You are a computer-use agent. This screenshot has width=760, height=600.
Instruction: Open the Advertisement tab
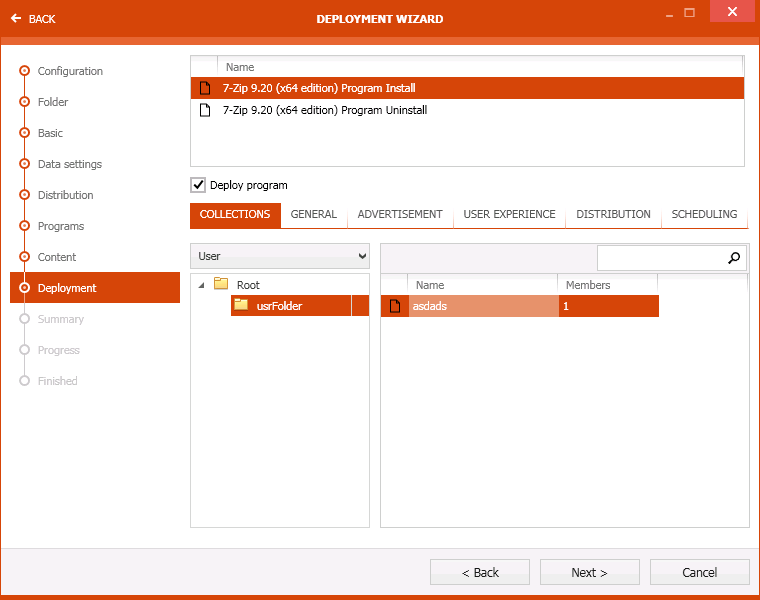click(x=400, y=214)
